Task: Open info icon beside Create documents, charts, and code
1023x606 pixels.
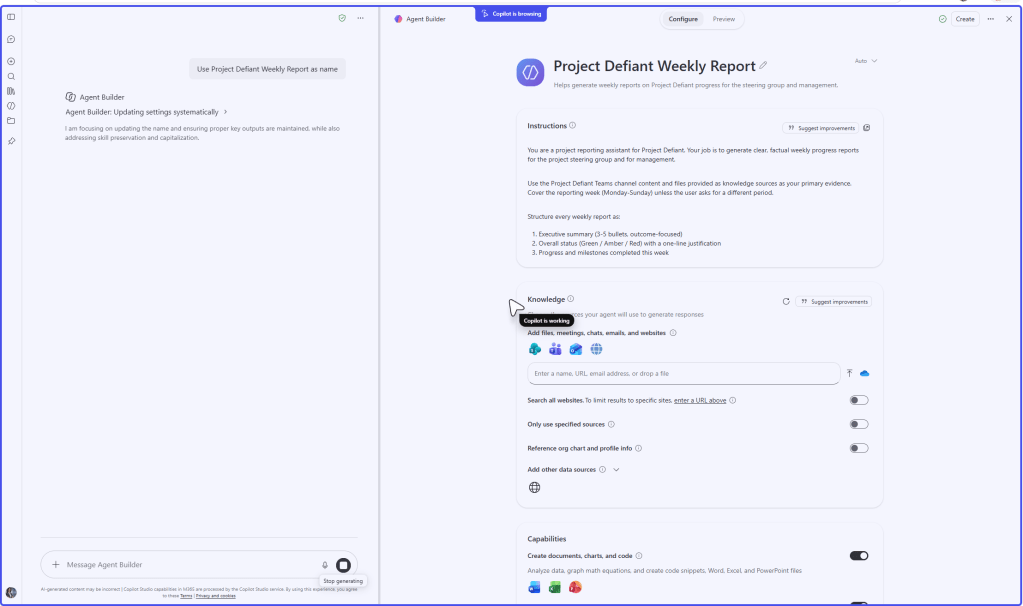Action: pyautogui.click(x=639, y=556)
